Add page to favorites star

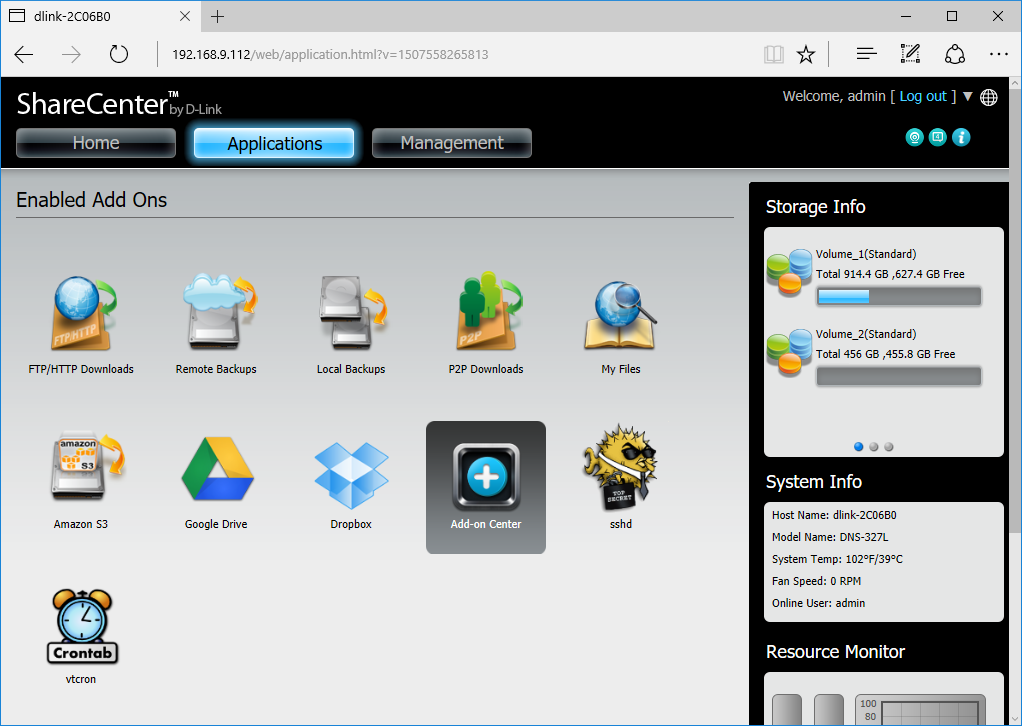806,54
